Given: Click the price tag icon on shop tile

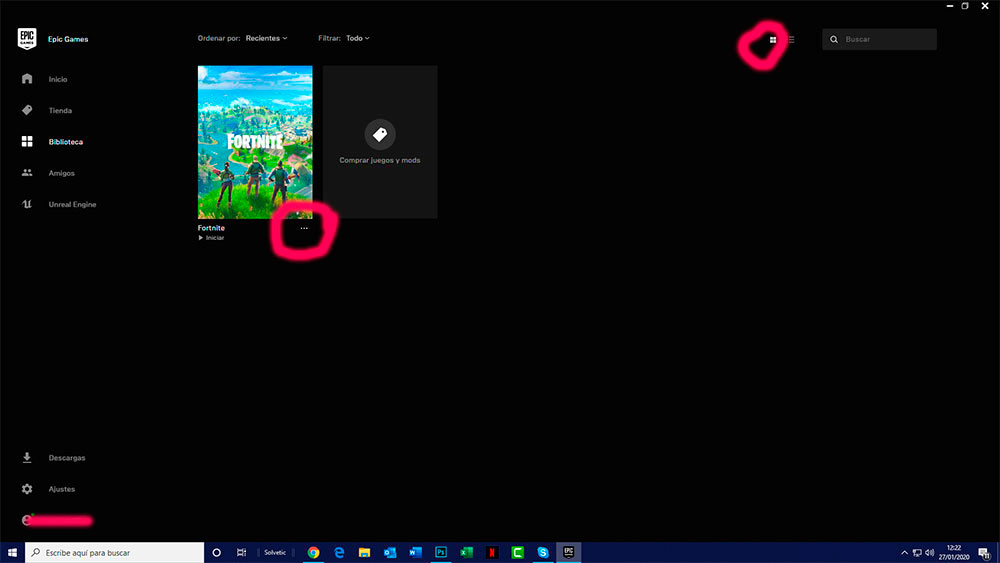Looking at the screenshot, I should pos(380,135).
